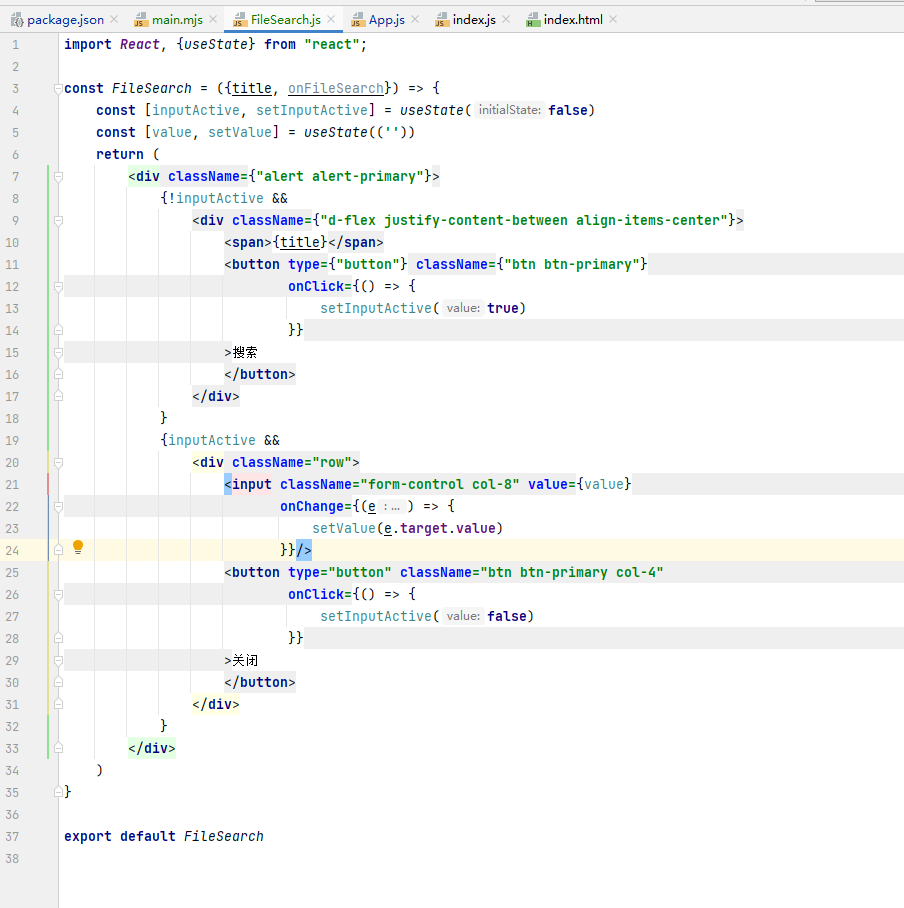Close the main.mjs tab

coord(213,19)
